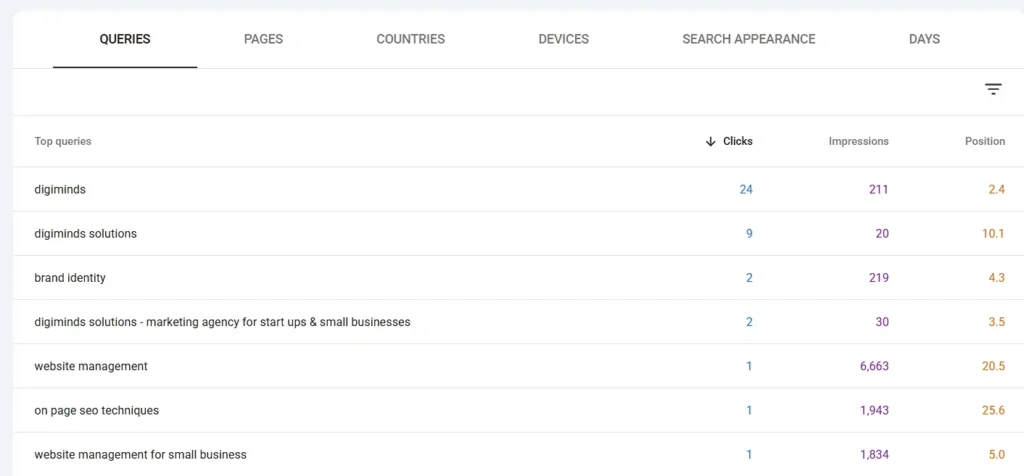Click the 20.5 position value
The height and width of the screenshot is (476, 1024).
(993, 366)
